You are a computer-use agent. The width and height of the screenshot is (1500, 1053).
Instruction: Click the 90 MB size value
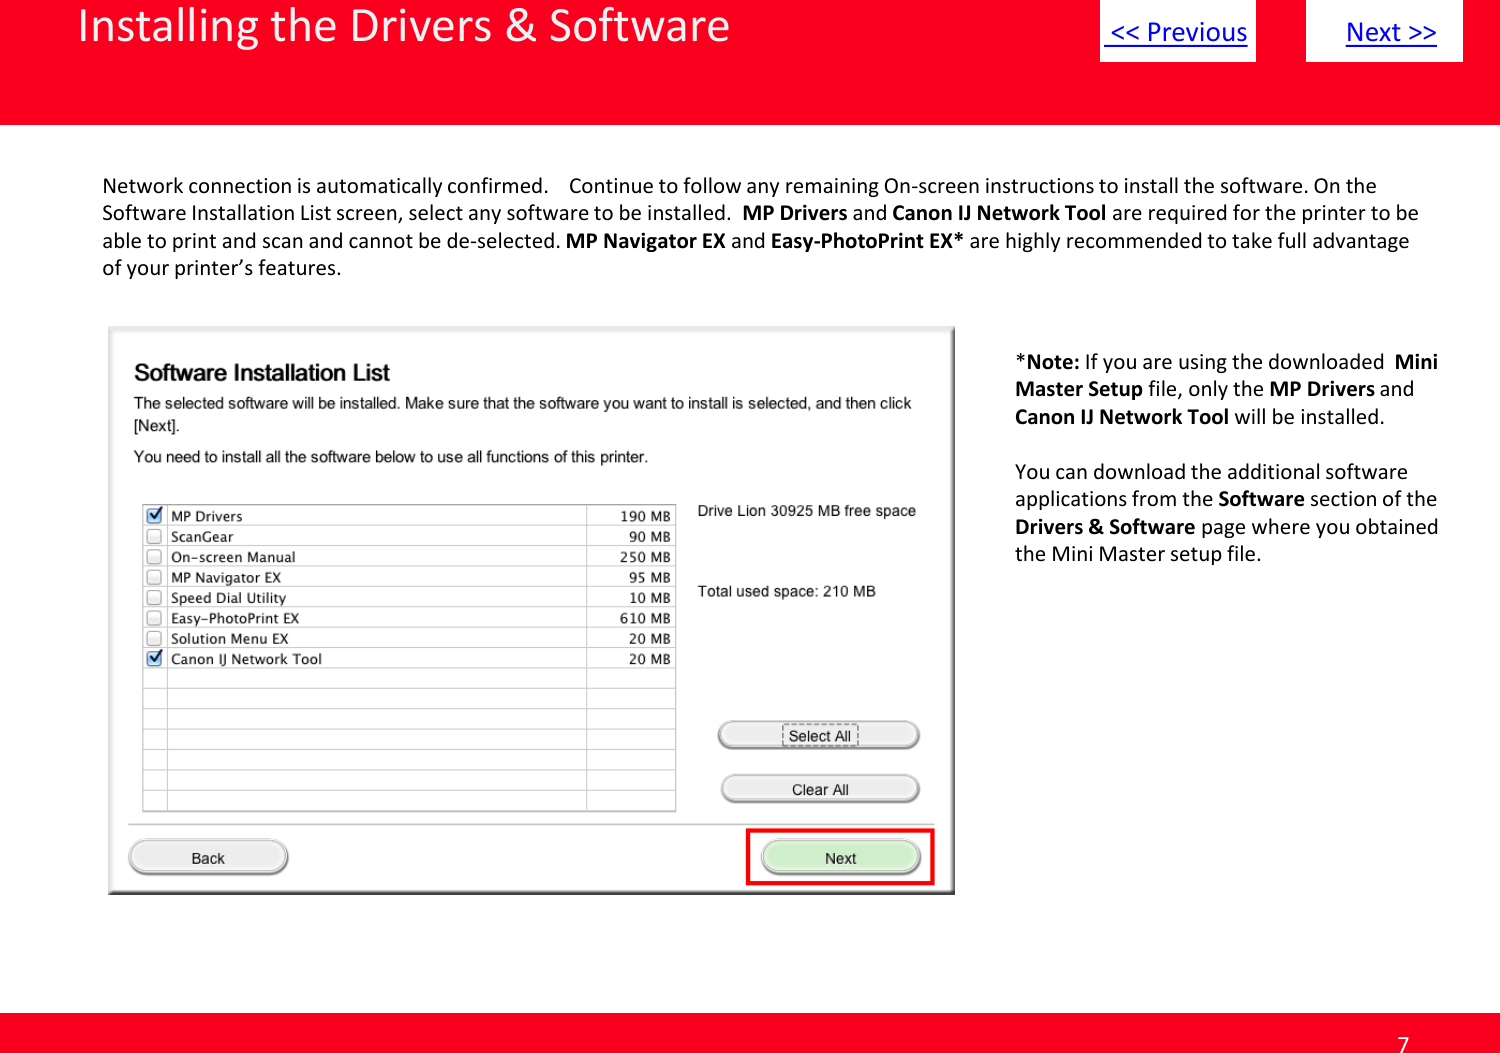point(650,537)
